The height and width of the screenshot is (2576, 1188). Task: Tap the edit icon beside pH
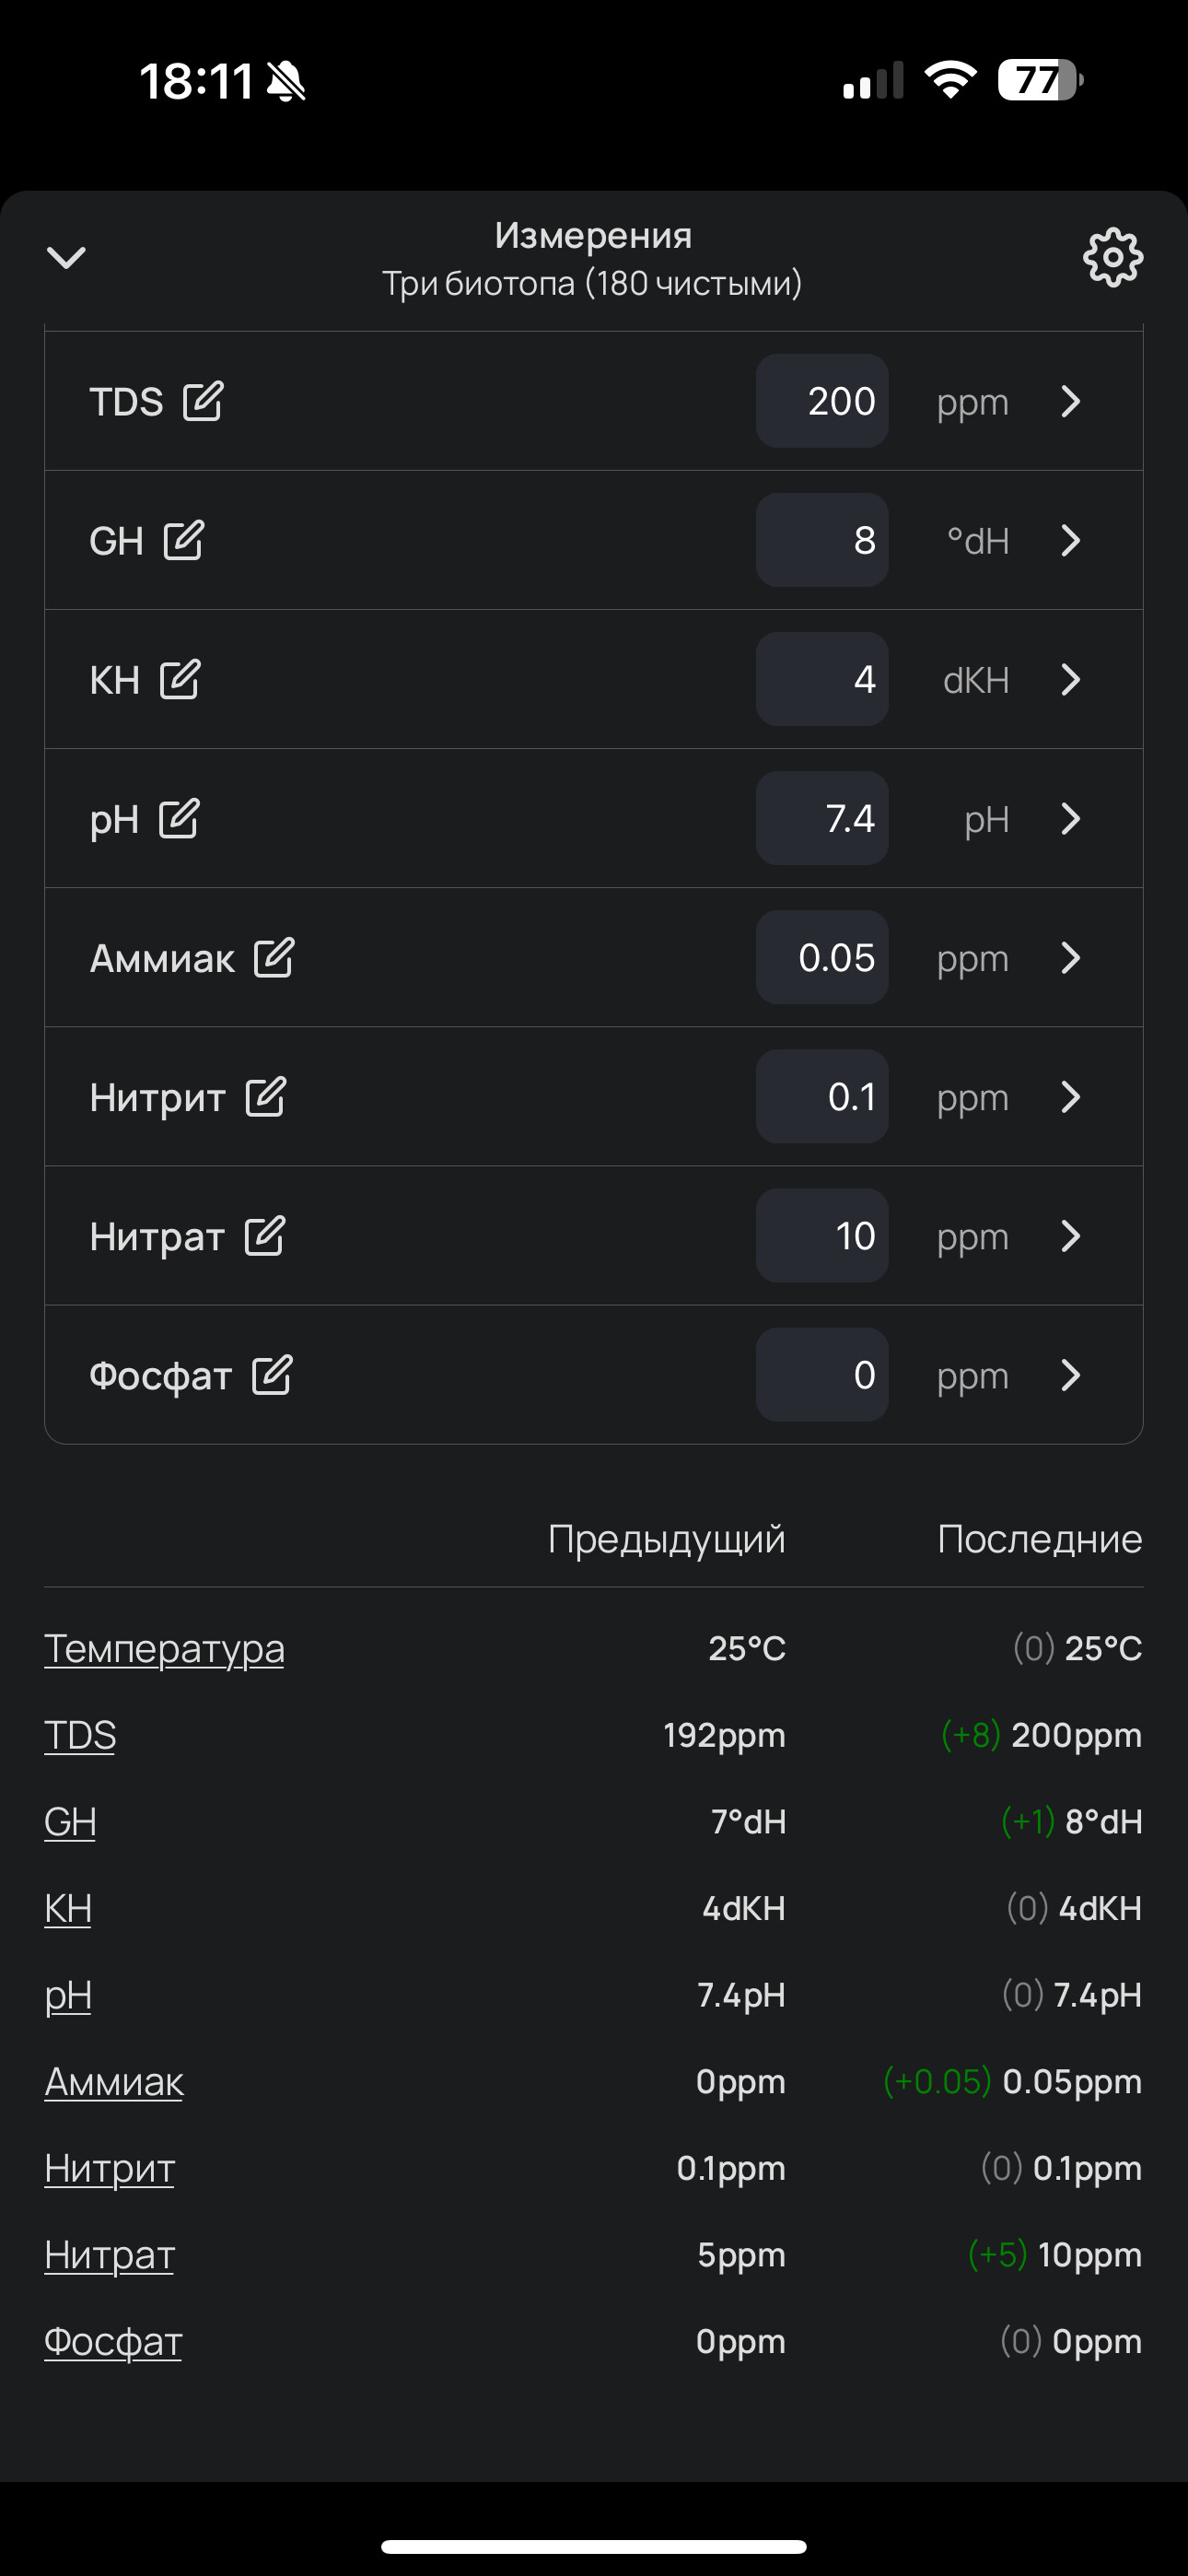[x=180, y=818]
